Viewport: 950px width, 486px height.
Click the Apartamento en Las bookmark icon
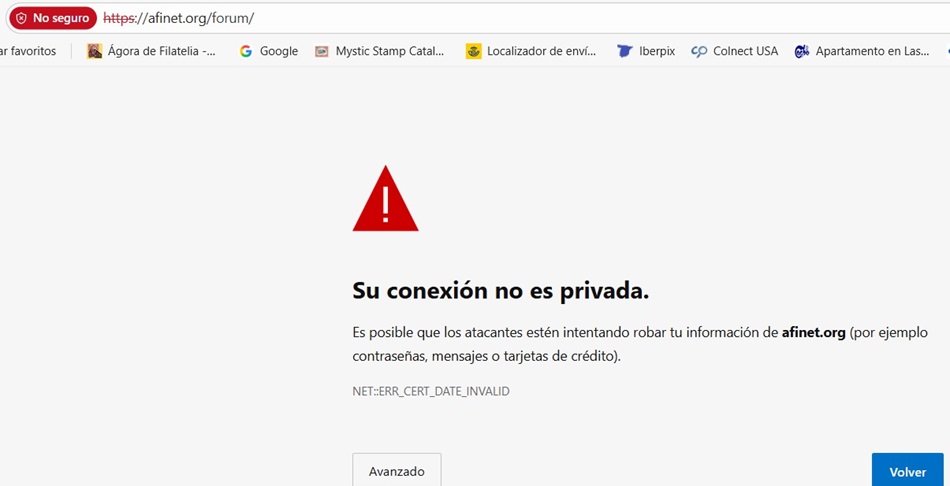pyautogui.click(x=801, y=51)
